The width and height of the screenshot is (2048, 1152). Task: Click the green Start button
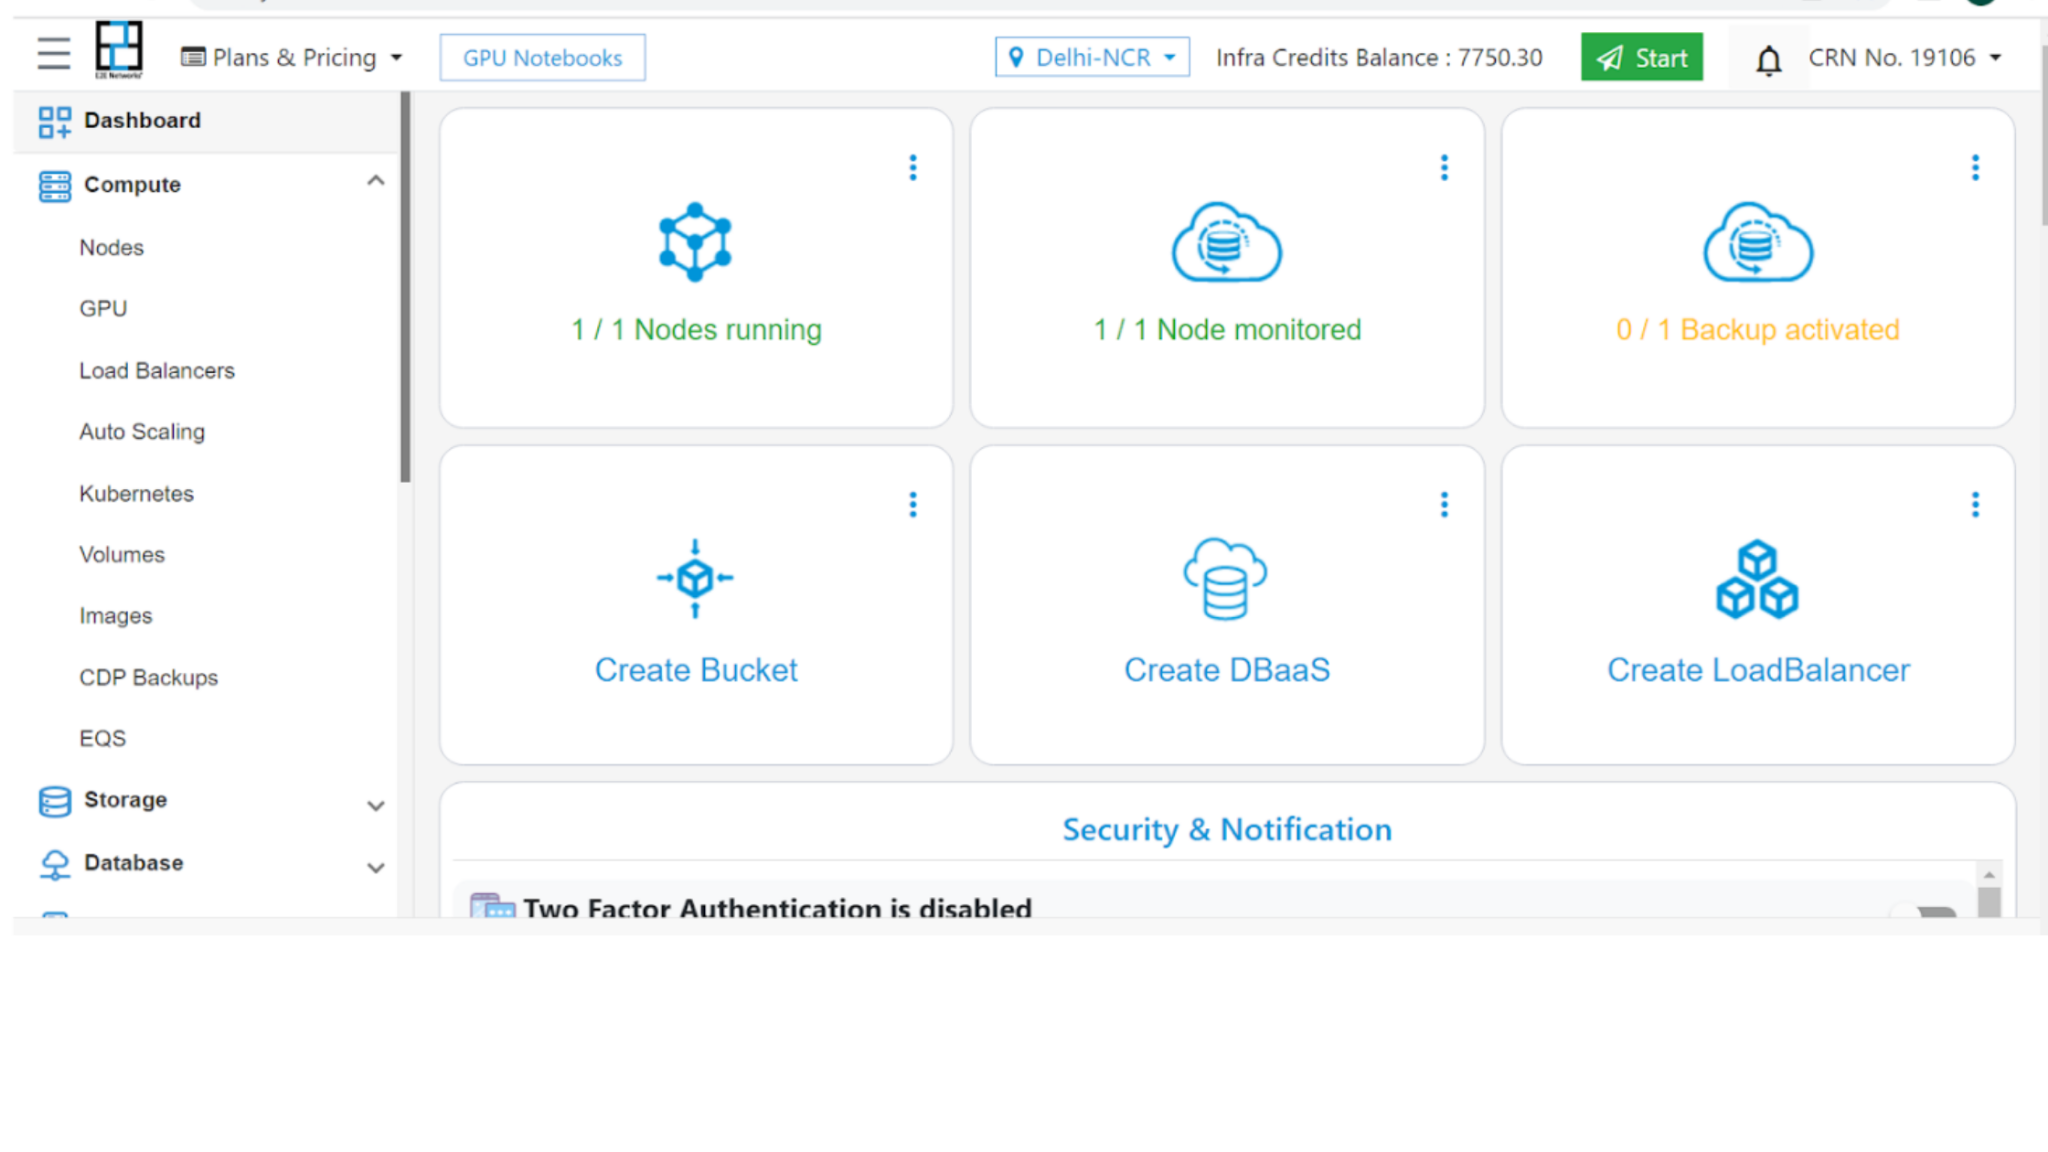point(1641,58)
